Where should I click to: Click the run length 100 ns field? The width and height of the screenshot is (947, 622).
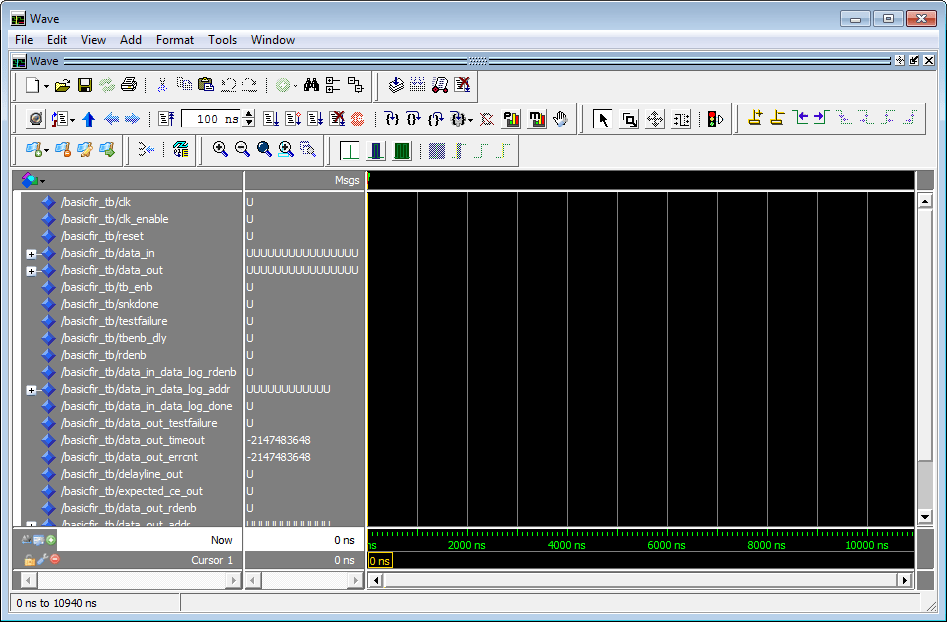(210, 119)
